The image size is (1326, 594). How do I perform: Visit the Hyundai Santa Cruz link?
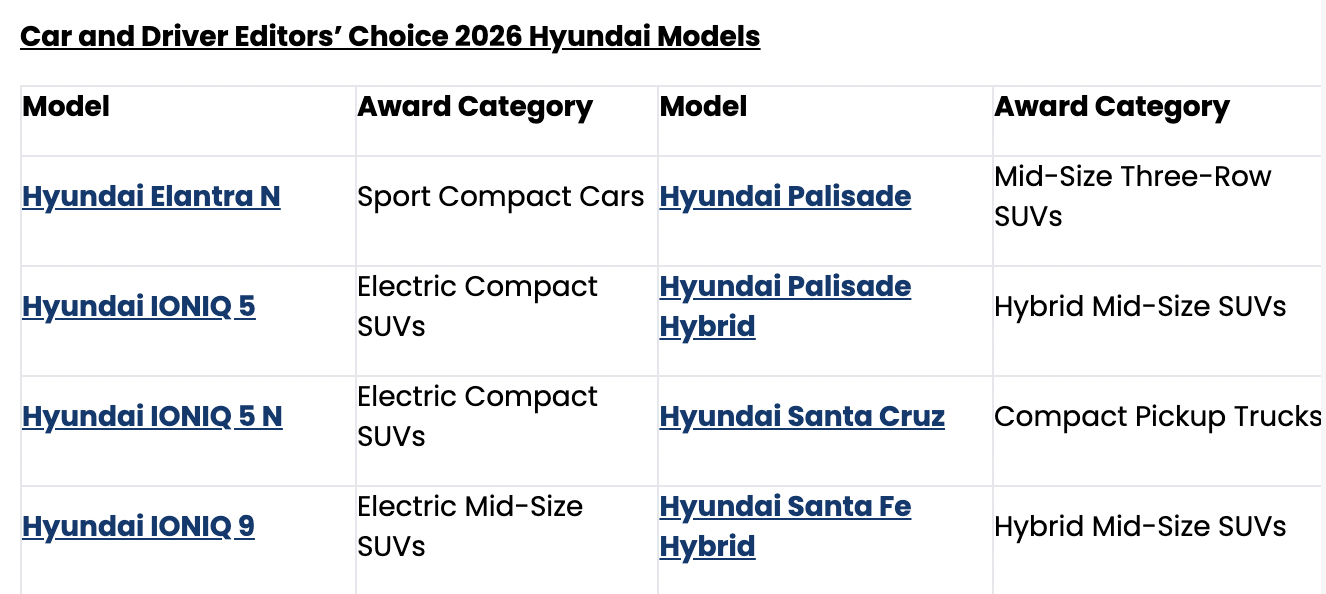802,416
